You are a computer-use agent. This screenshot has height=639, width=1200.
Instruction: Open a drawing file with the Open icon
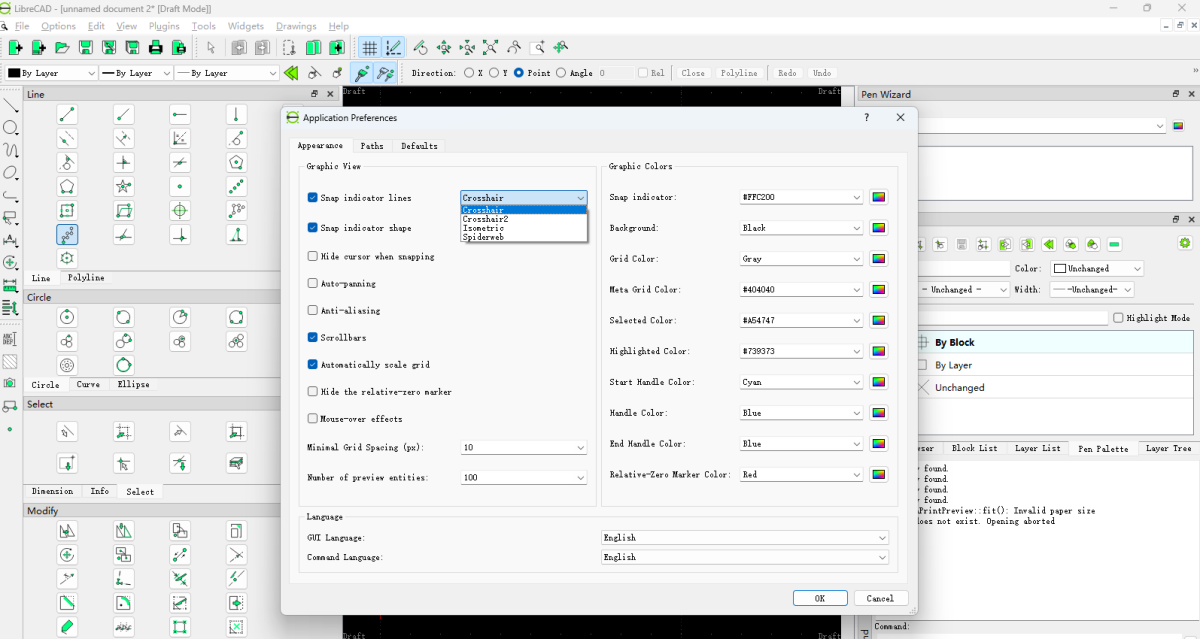61,47
